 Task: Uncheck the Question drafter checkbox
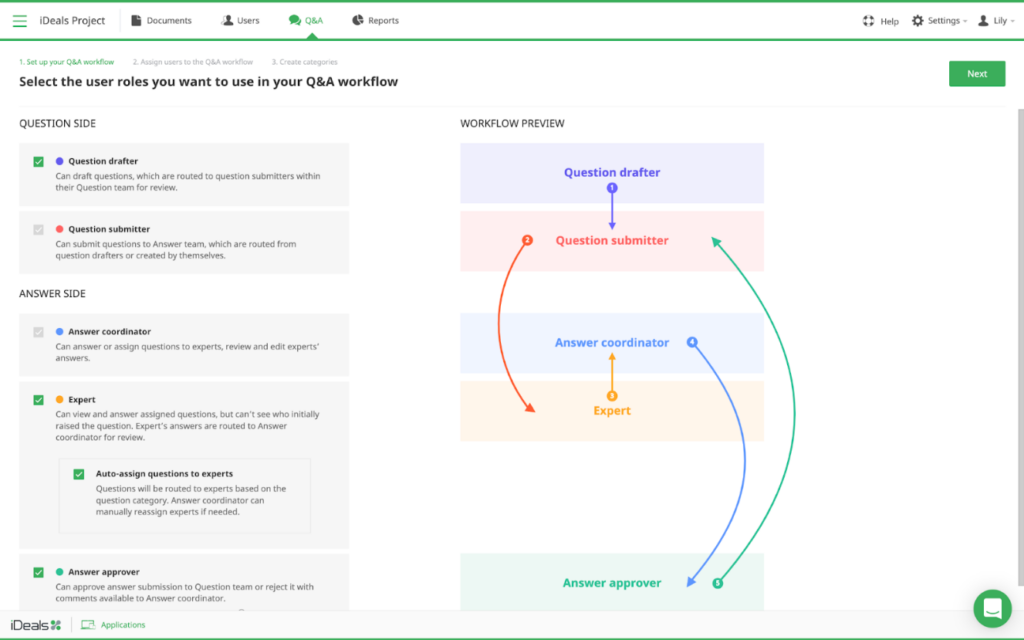click(39, 161)
